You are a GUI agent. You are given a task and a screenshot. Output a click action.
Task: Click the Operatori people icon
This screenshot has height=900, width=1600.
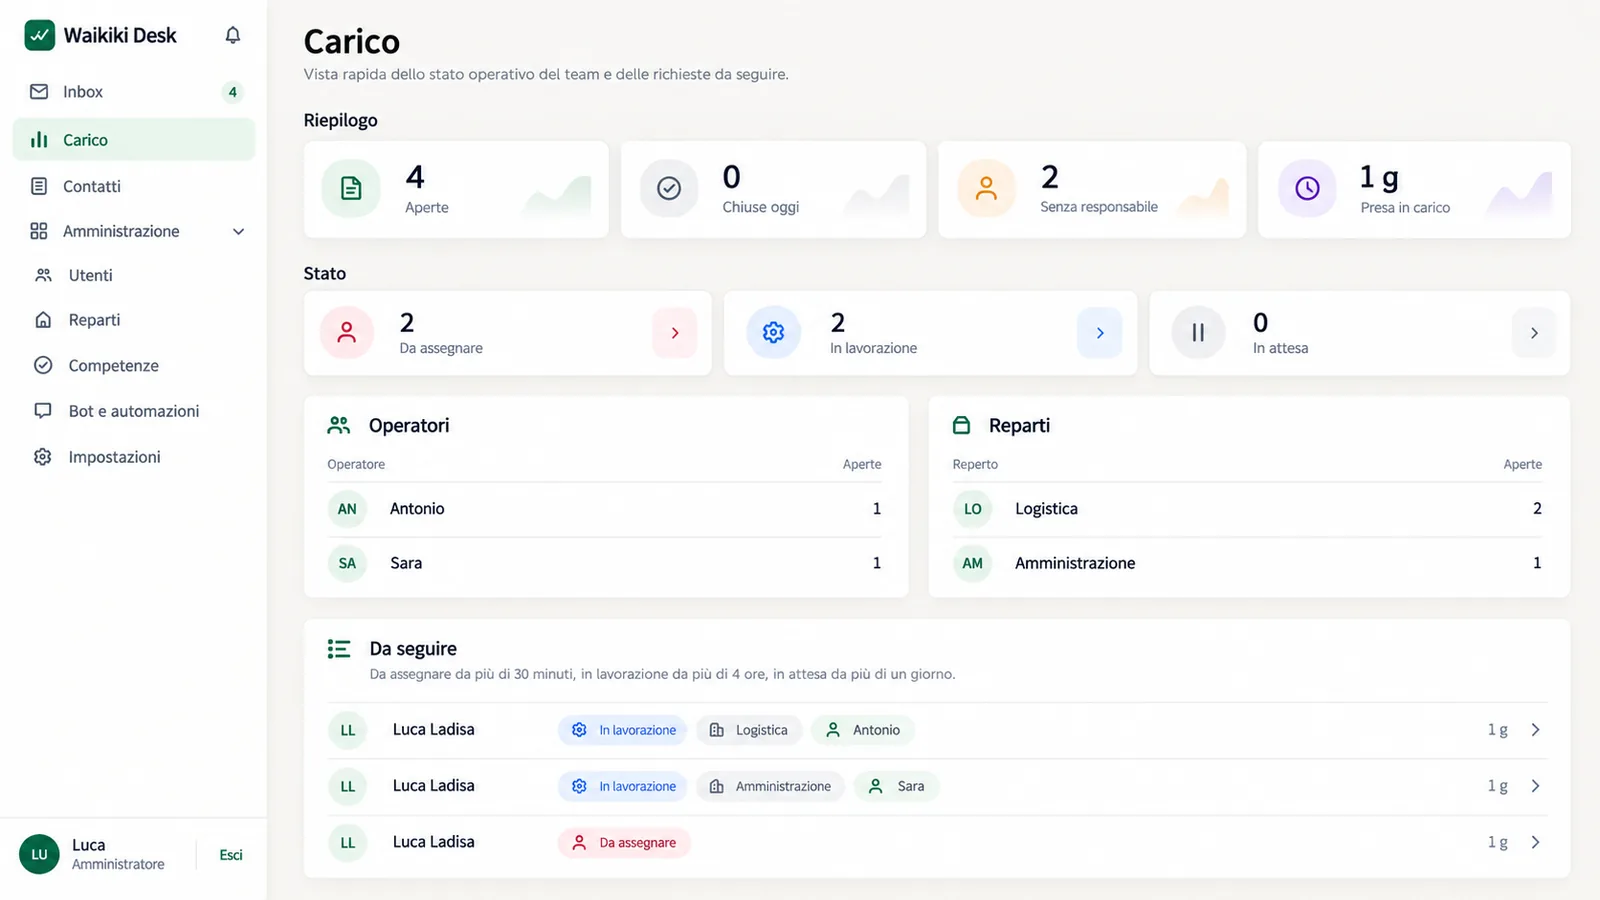click(x=339, y=425)
